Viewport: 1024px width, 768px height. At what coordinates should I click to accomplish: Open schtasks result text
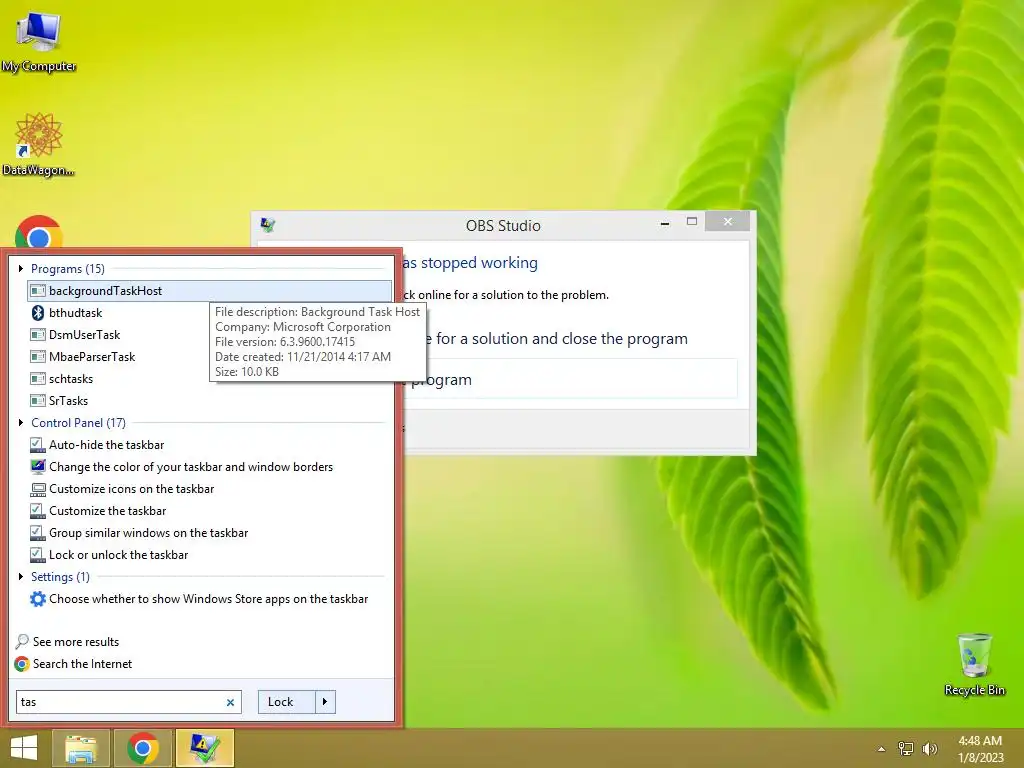click(71, 379)
